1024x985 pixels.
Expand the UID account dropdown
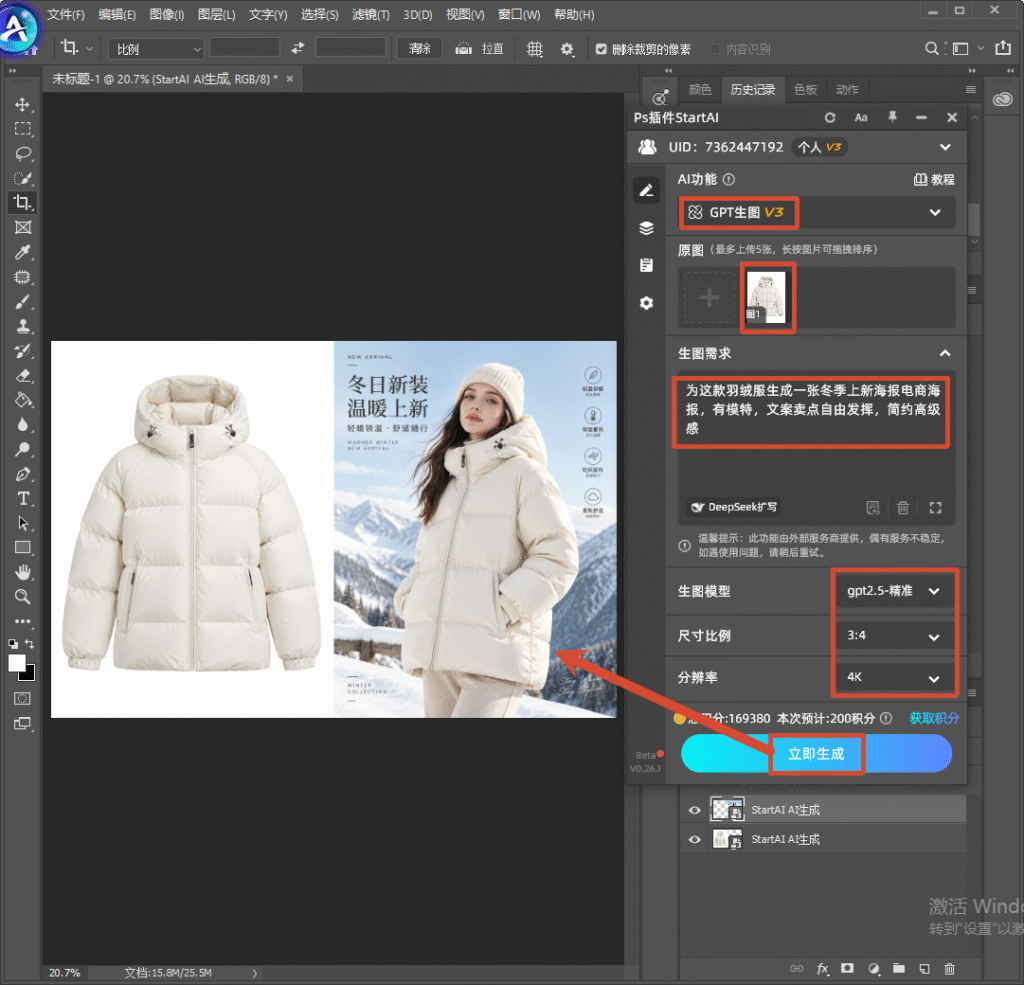click(945, 147)
